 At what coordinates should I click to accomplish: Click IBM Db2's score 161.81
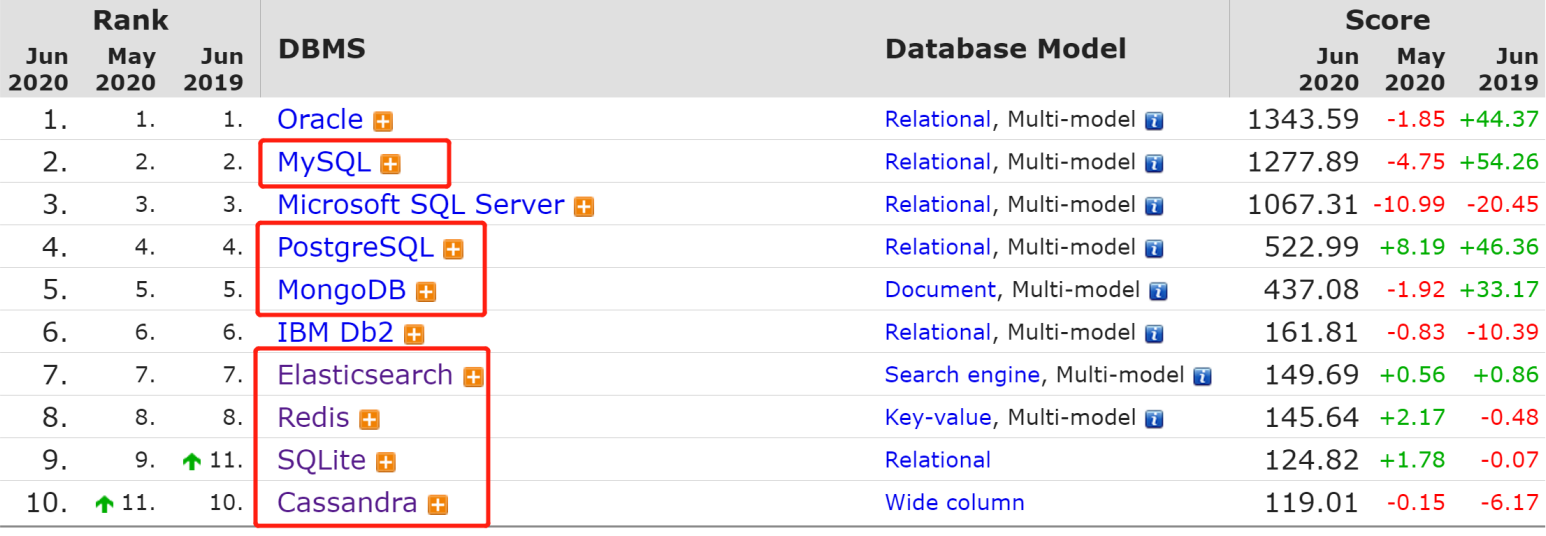[x=1312, y=333]
